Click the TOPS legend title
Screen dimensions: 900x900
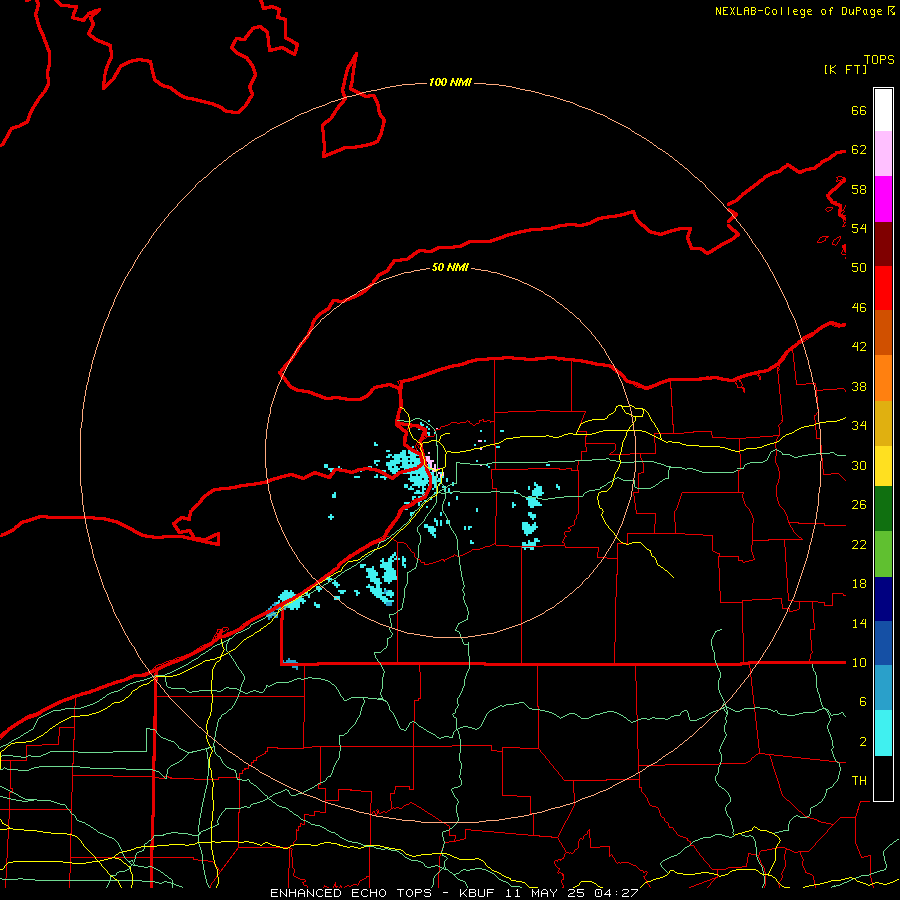879,59
